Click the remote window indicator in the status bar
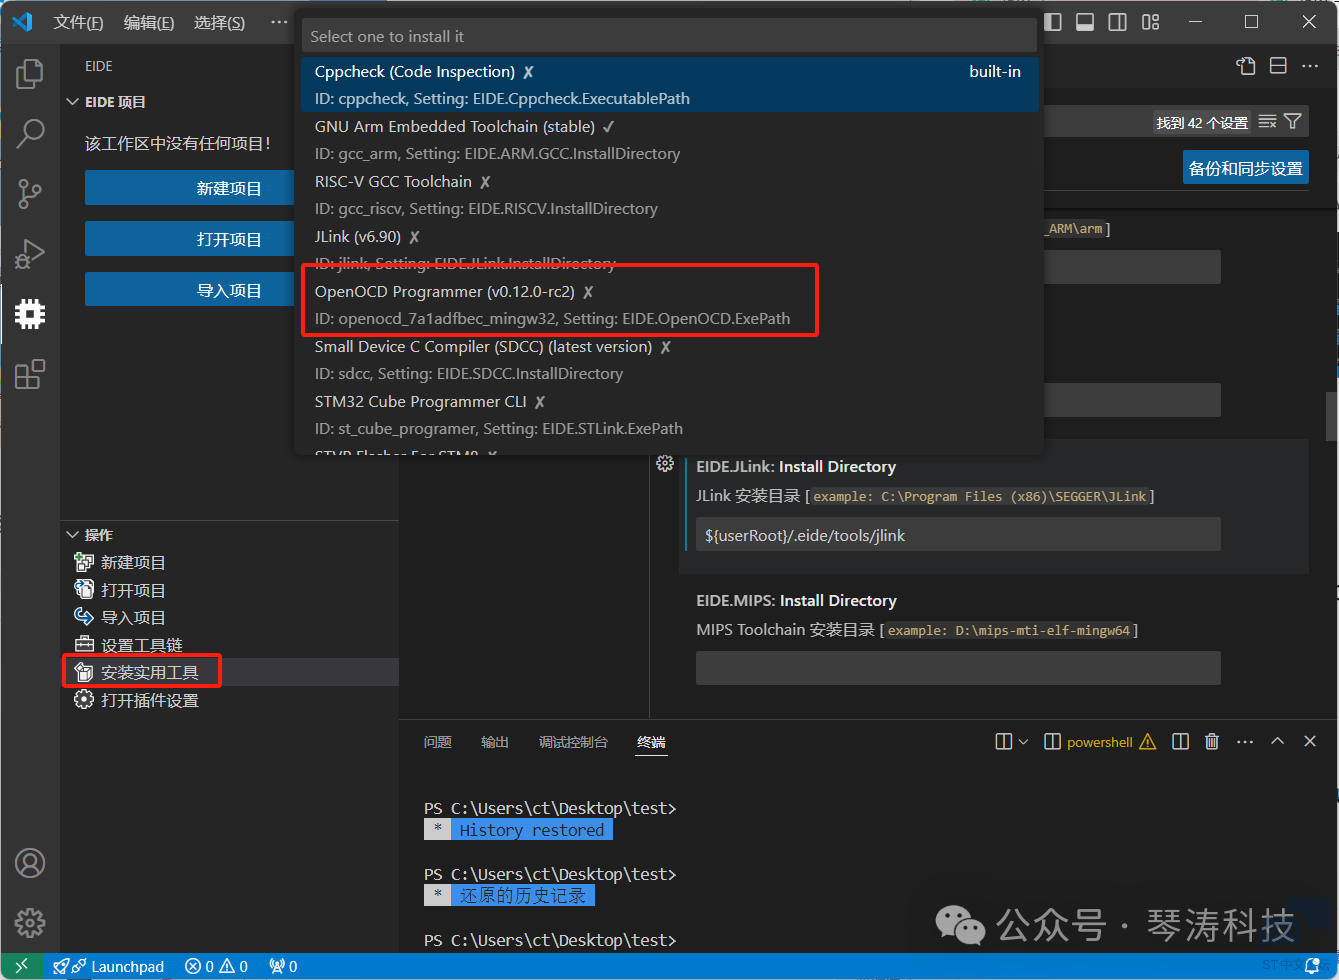 [22, 966]
